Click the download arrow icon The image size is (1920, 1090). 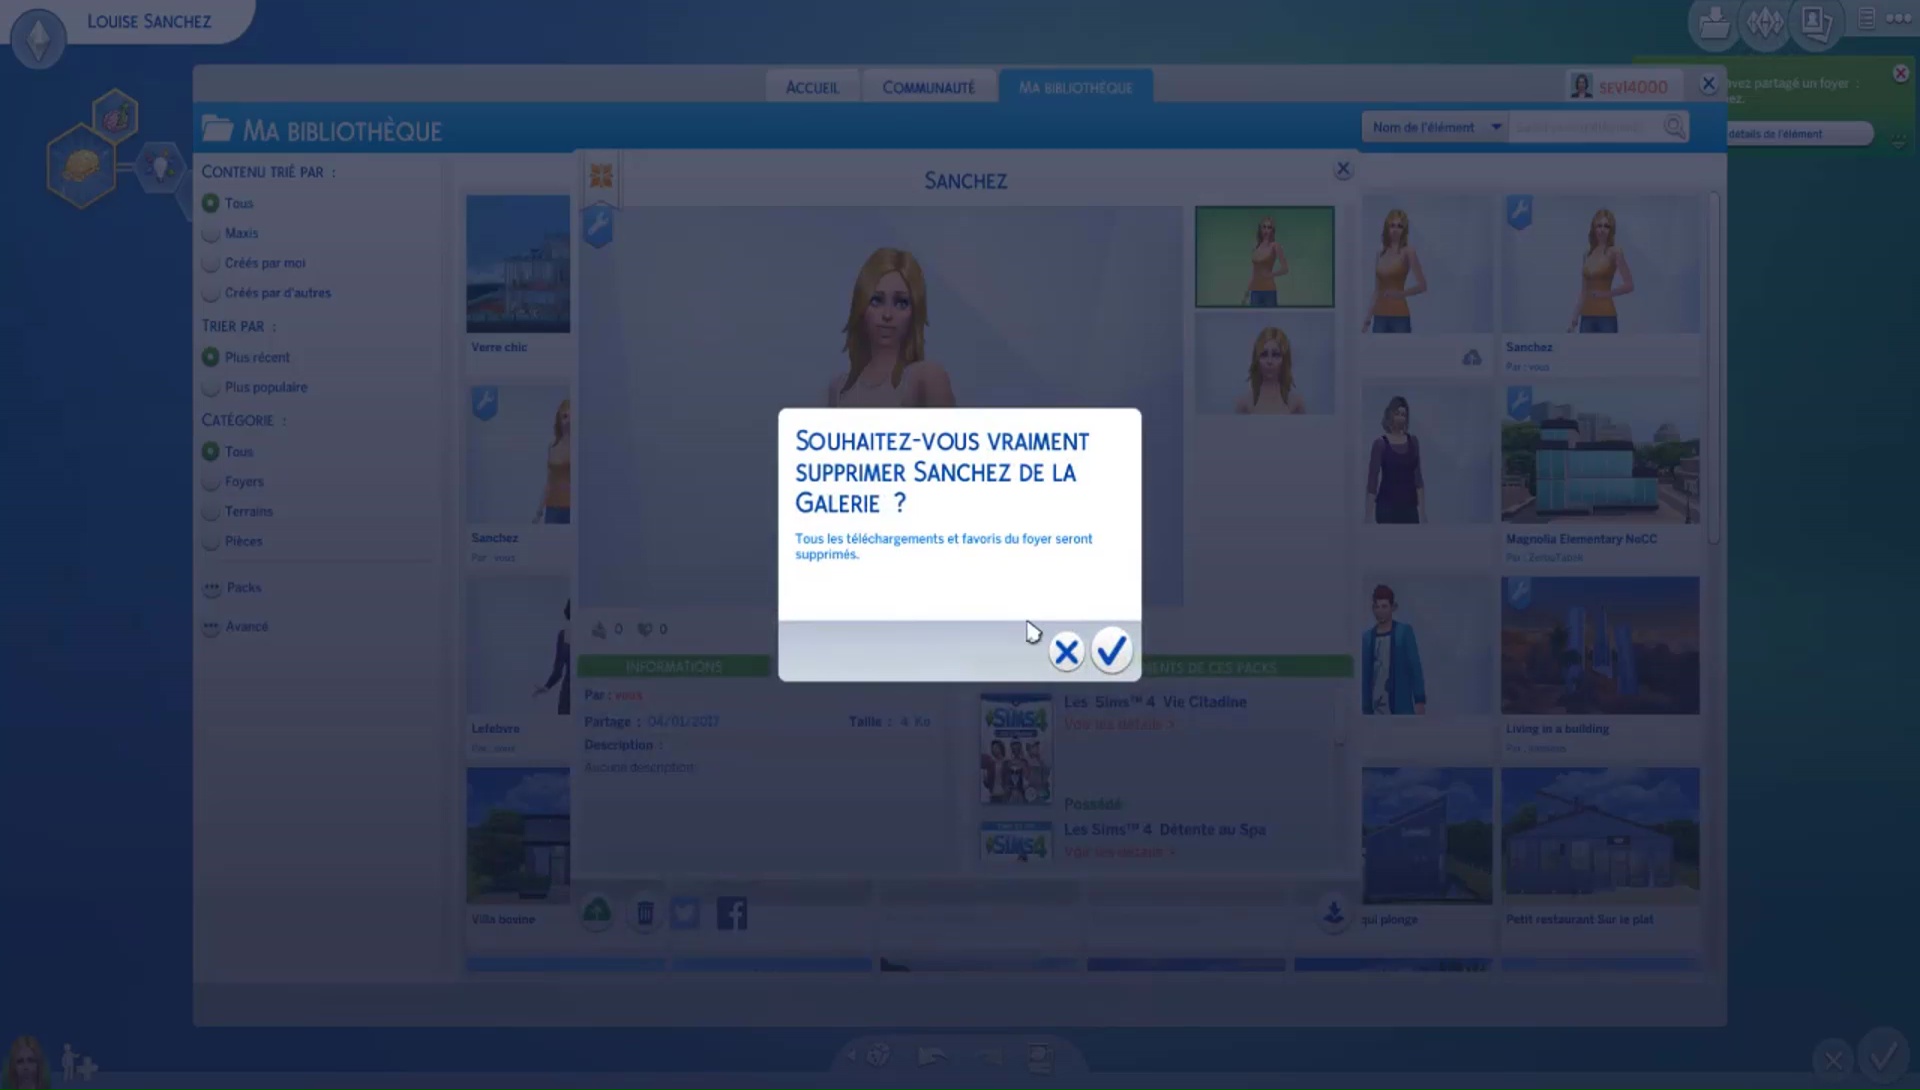pos(1333,913)
